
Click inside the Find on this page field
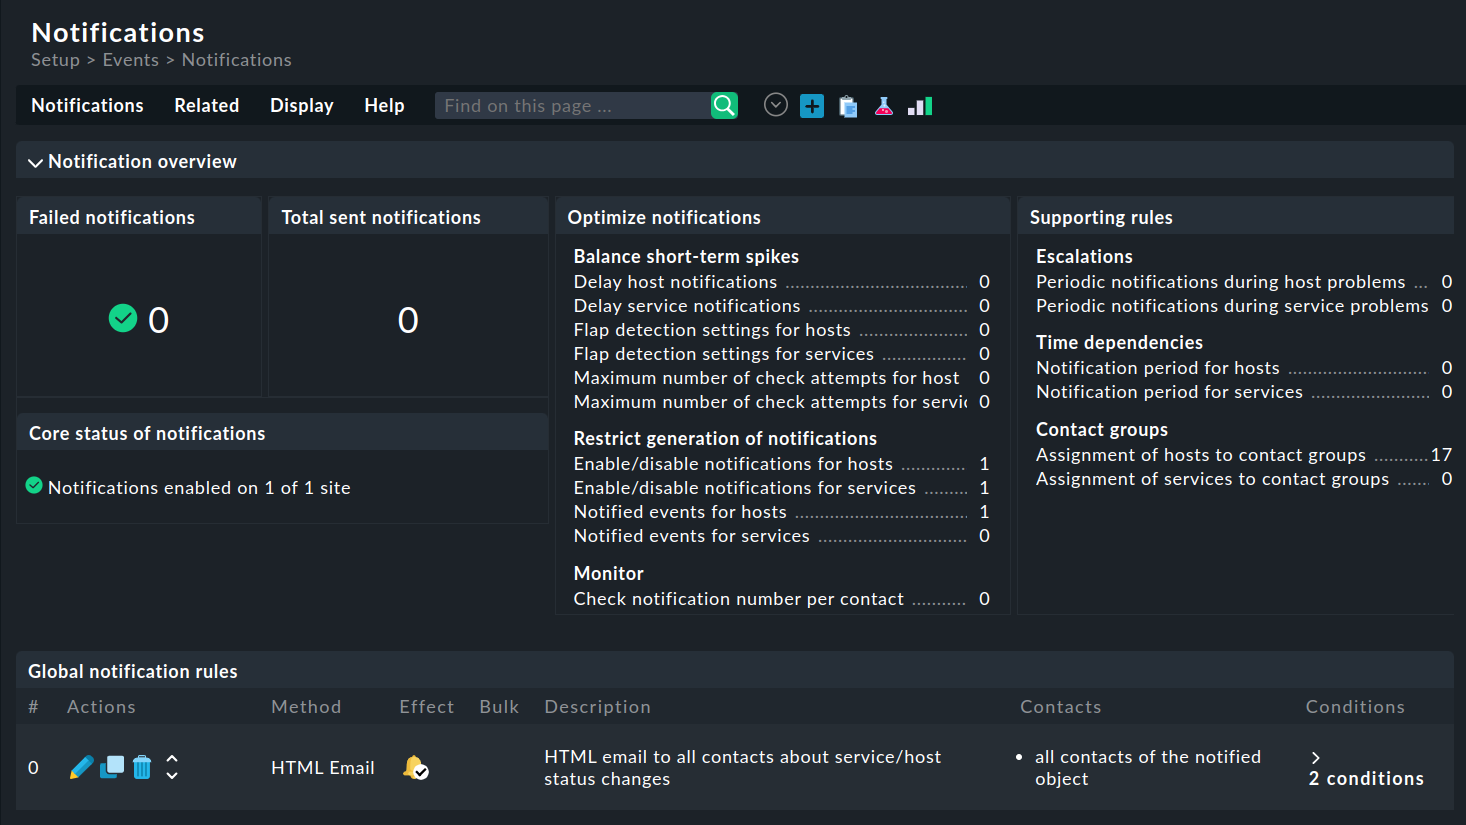click(x=570, y=104)
